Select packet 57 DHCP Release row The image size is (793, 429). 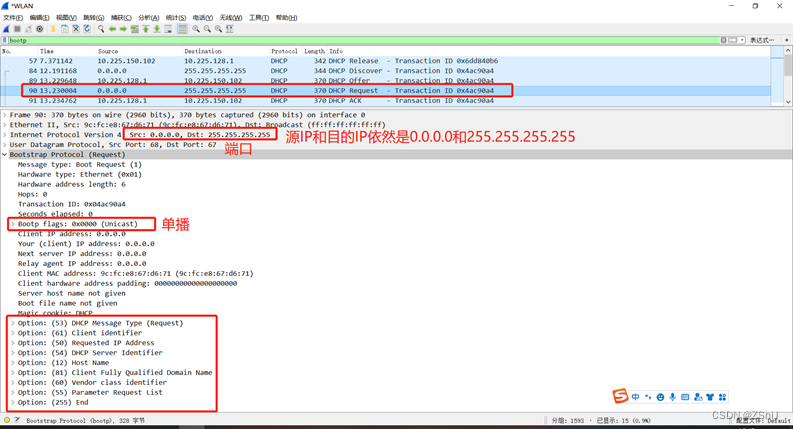click(x=385, y=61)
